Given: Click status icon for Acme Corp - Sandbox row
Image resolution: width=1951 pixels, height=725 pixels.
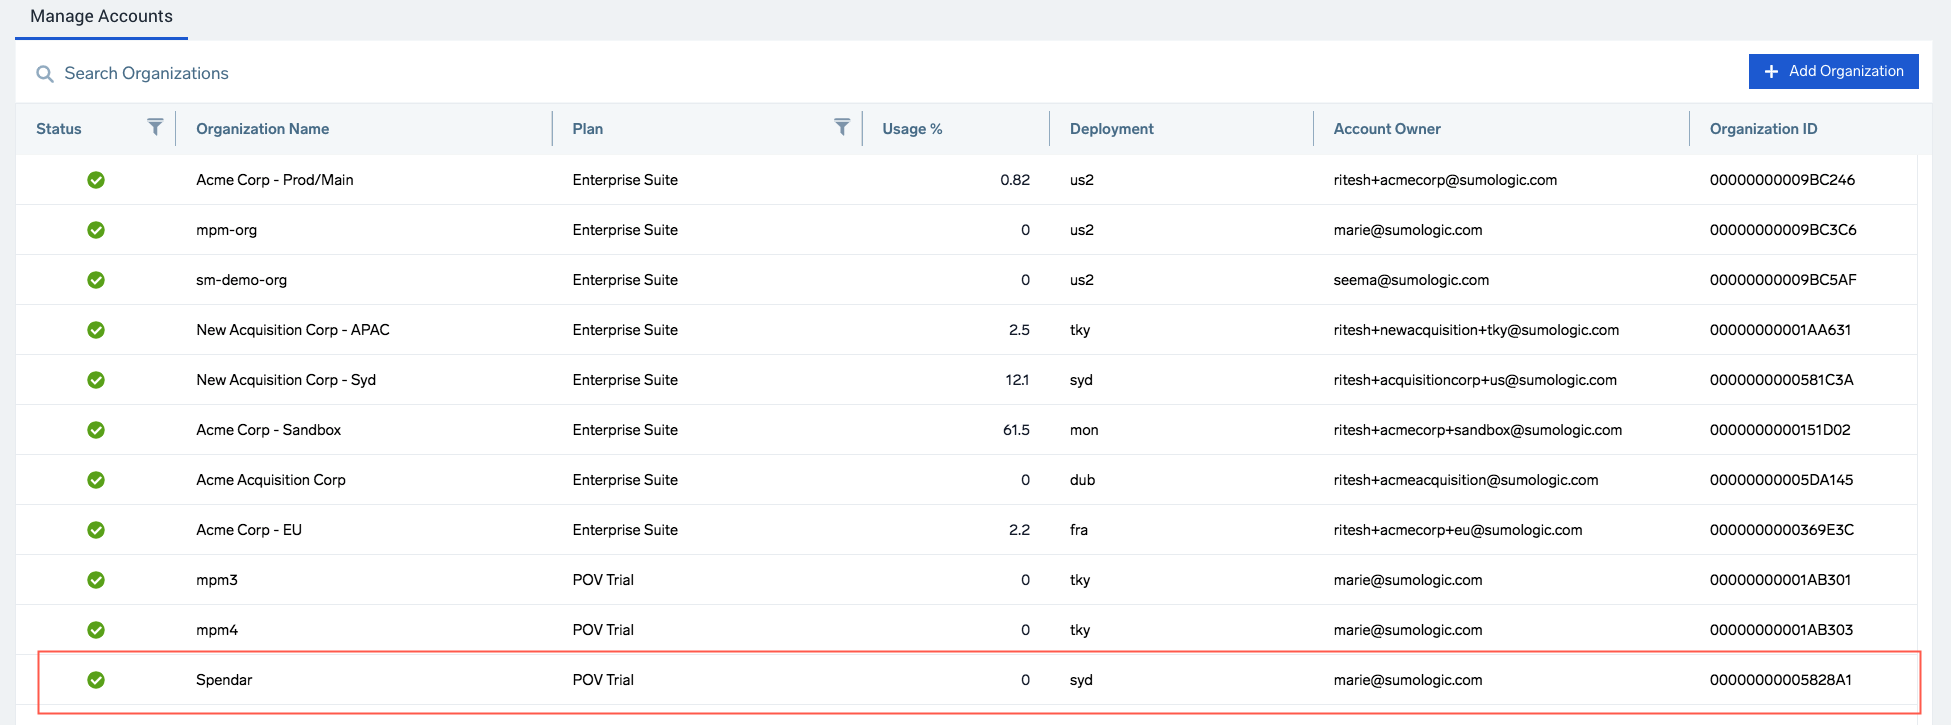Looking at the screenshot, I should point(96,430).
